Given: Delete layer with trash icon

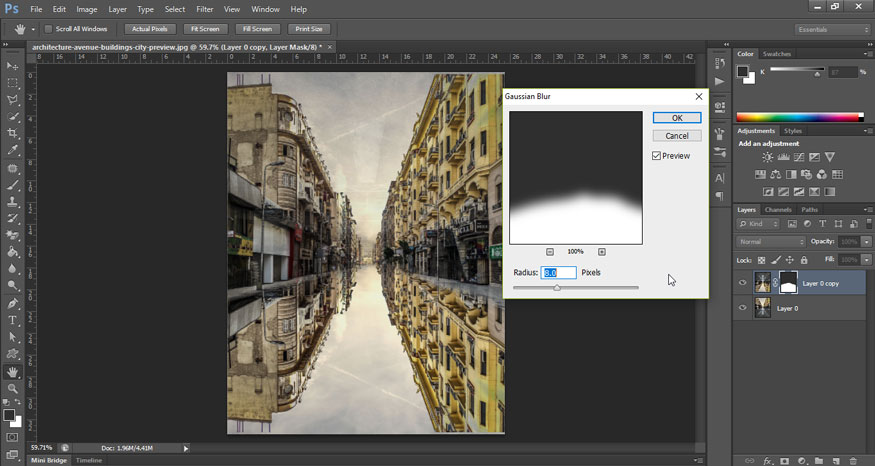Looking at the screenshot, I should [853, 461].
